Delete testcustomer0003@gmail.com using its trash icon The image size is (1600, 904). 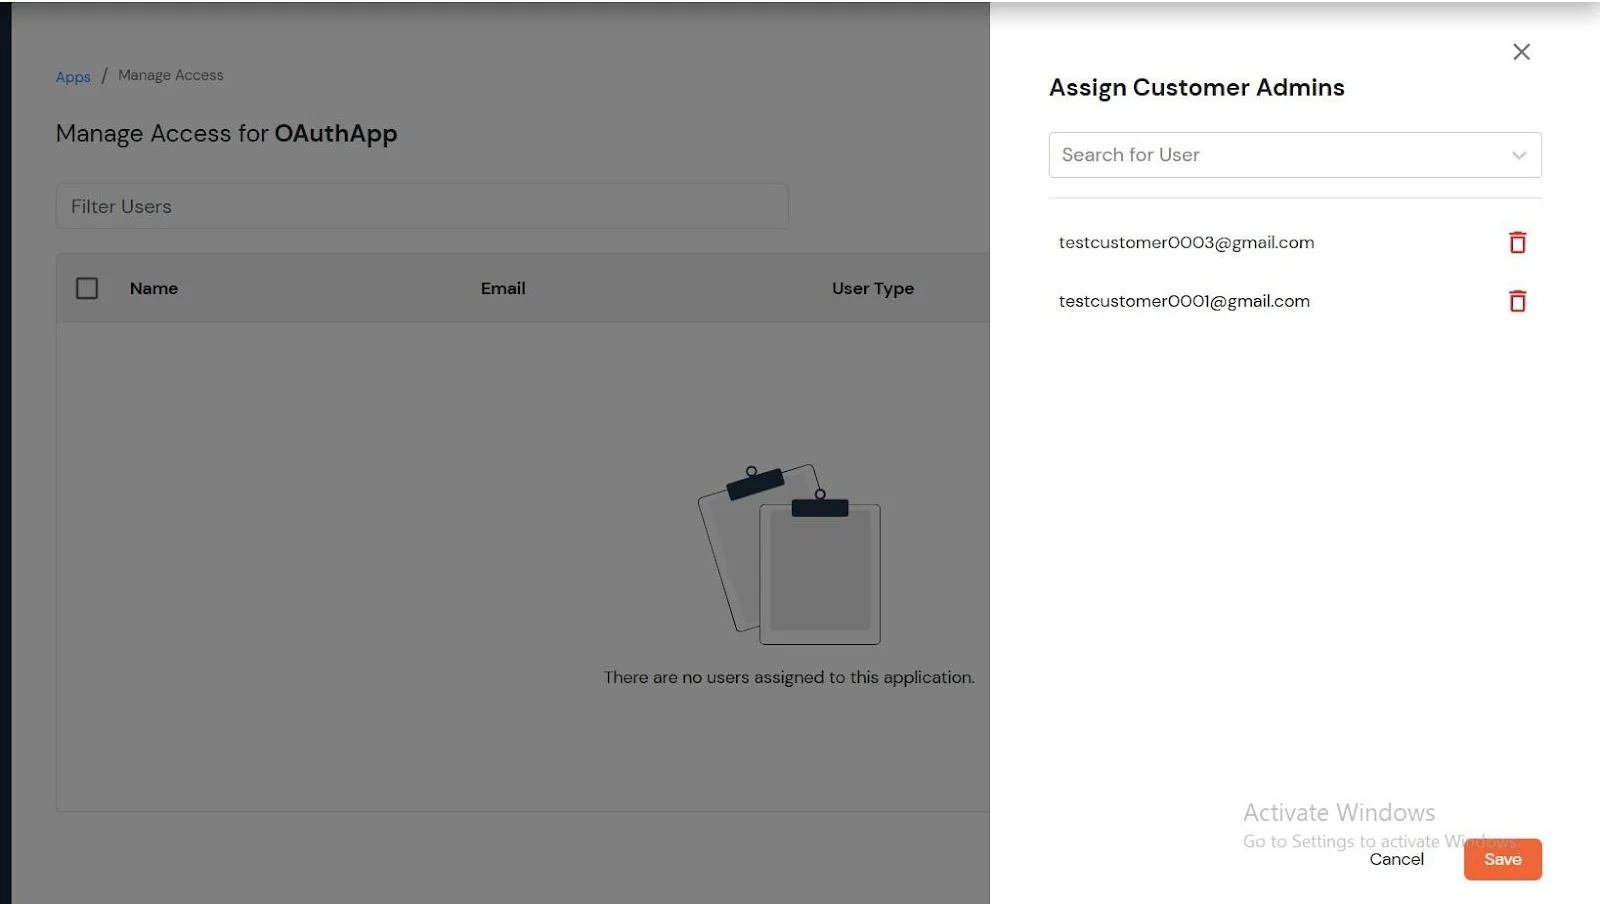point(1518,242)
